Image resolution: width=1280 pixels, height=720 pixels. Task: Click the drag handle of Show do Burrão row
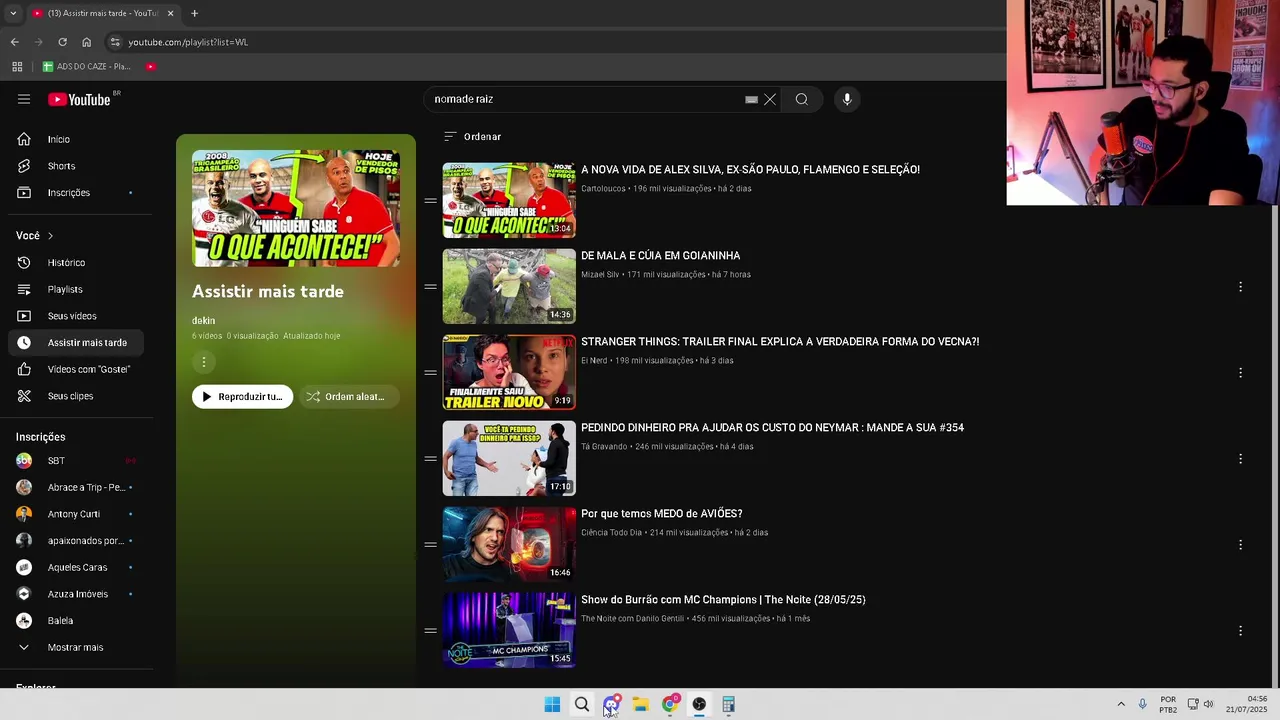[430, 631]
